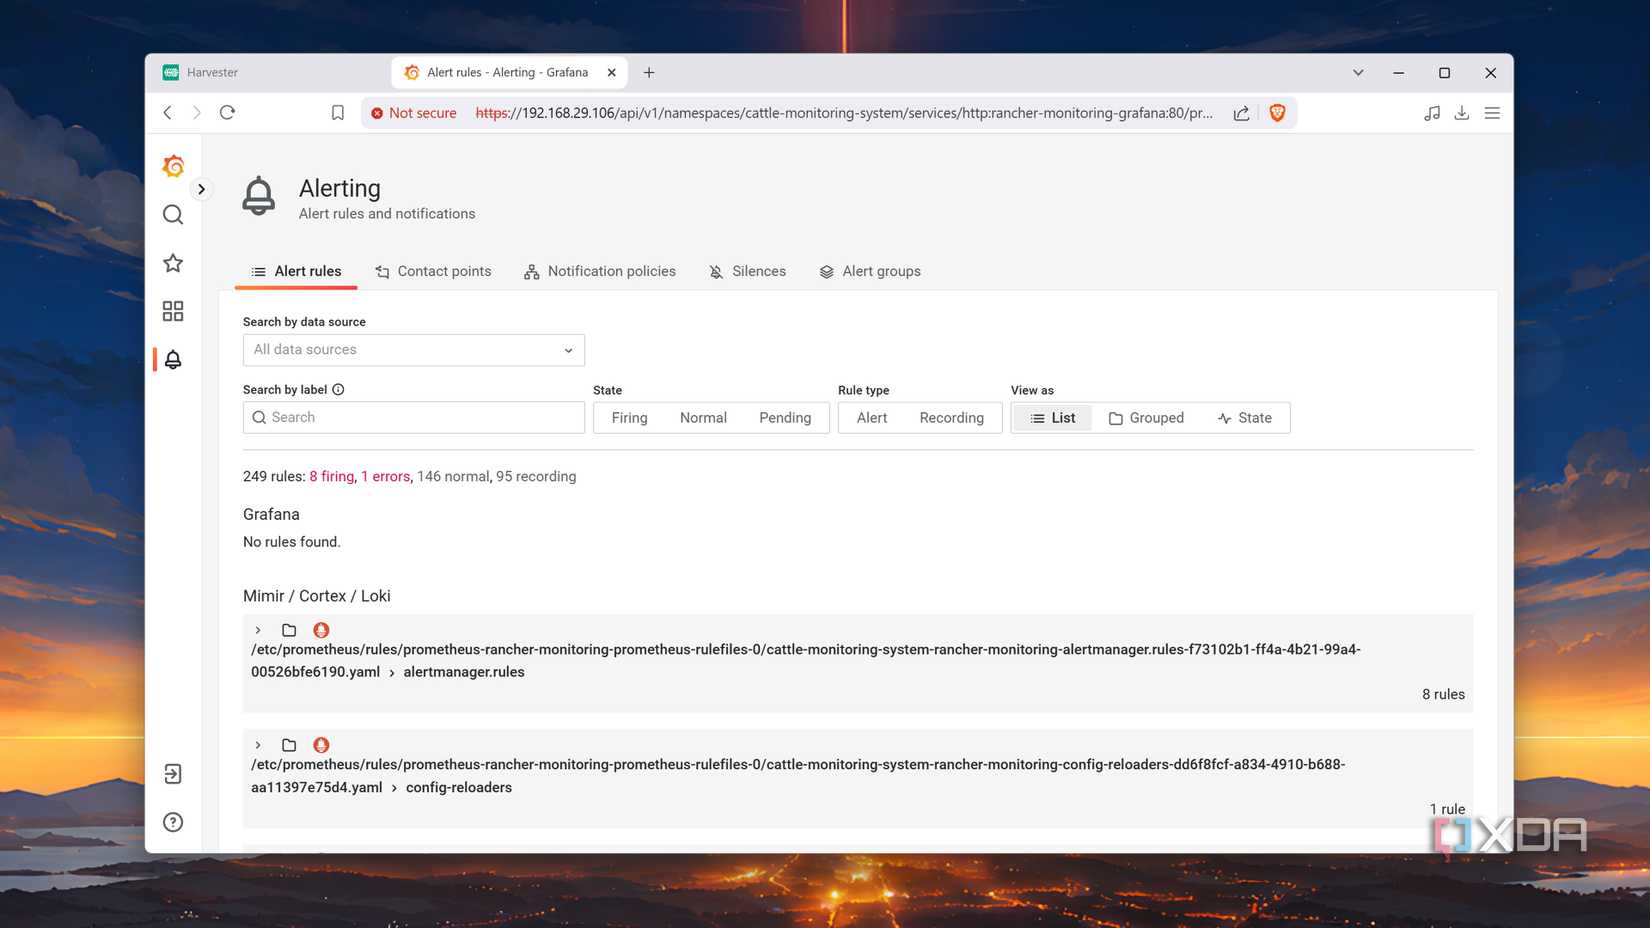Focus the Search by label input field
This screenshot has width=1650, height=928.
coord(414,418)
